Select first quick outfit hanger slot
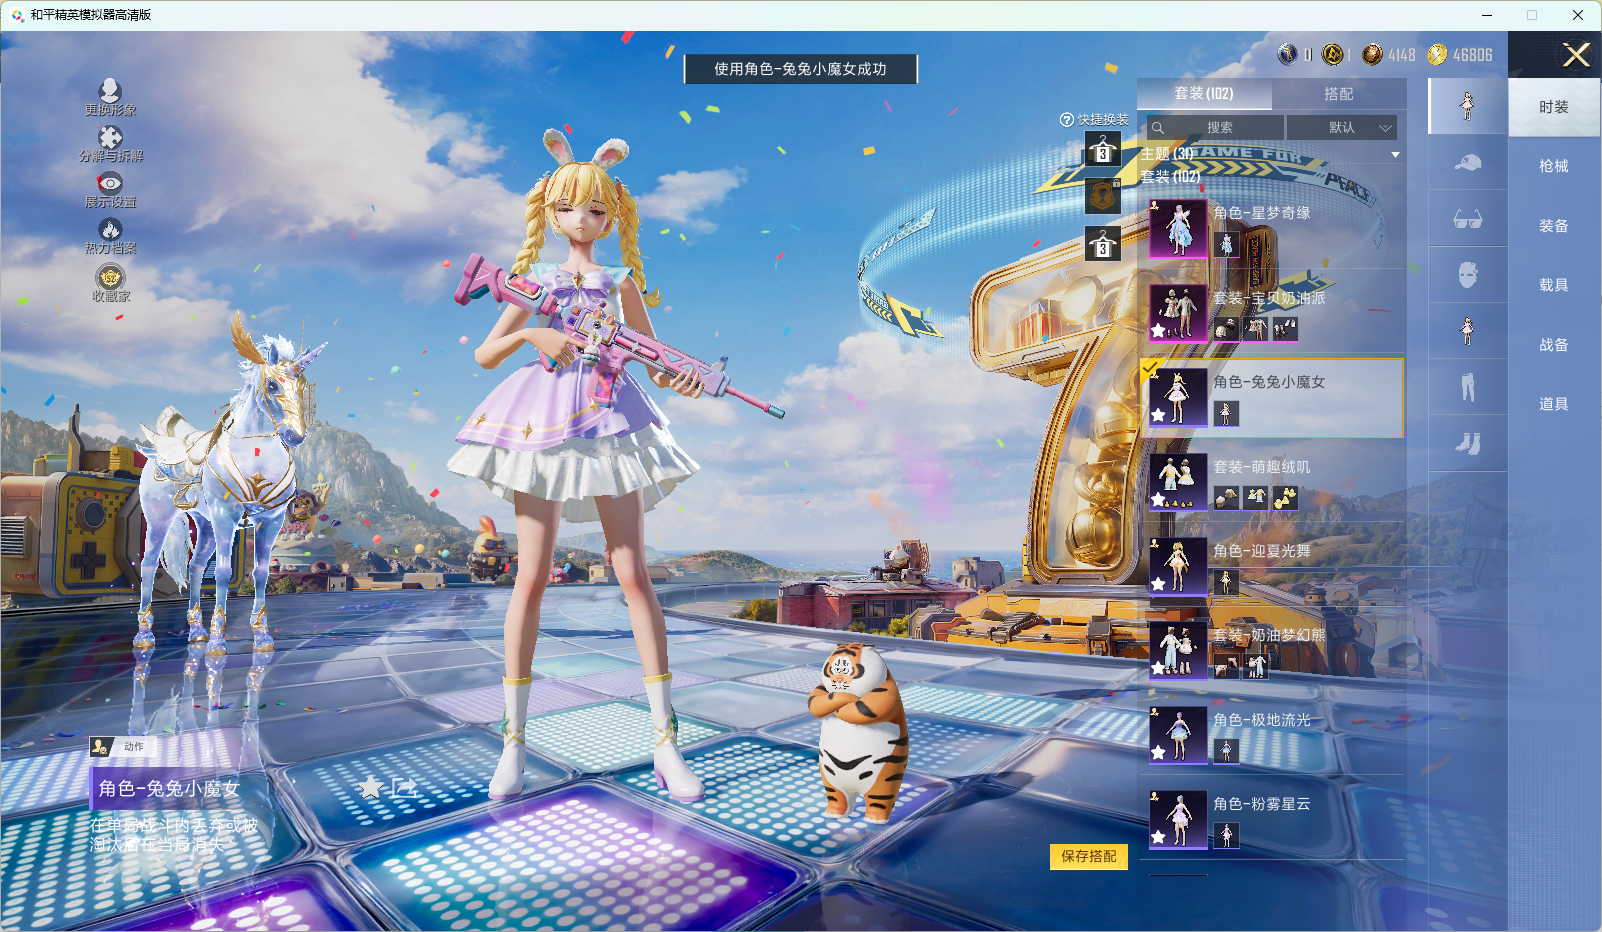This screenshot has width=1602, height=932. [1103, 150]
